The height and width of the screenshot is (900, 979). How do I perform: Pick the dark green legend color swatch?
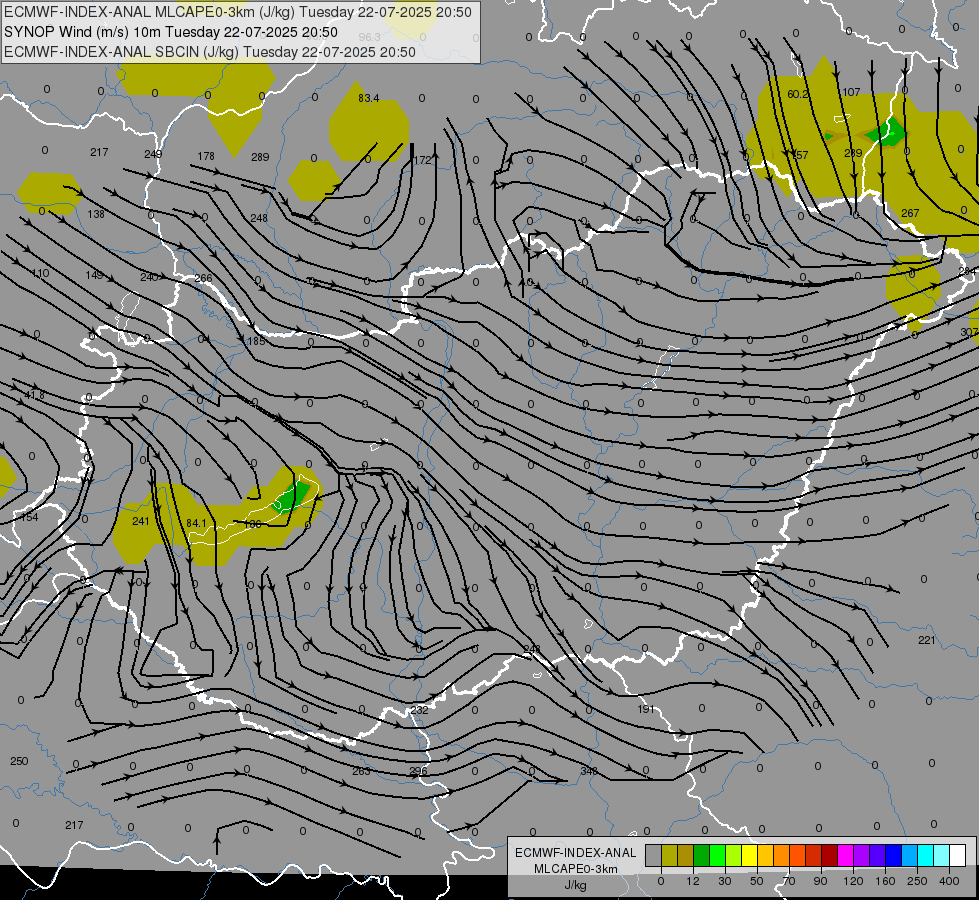click(701, 855)
